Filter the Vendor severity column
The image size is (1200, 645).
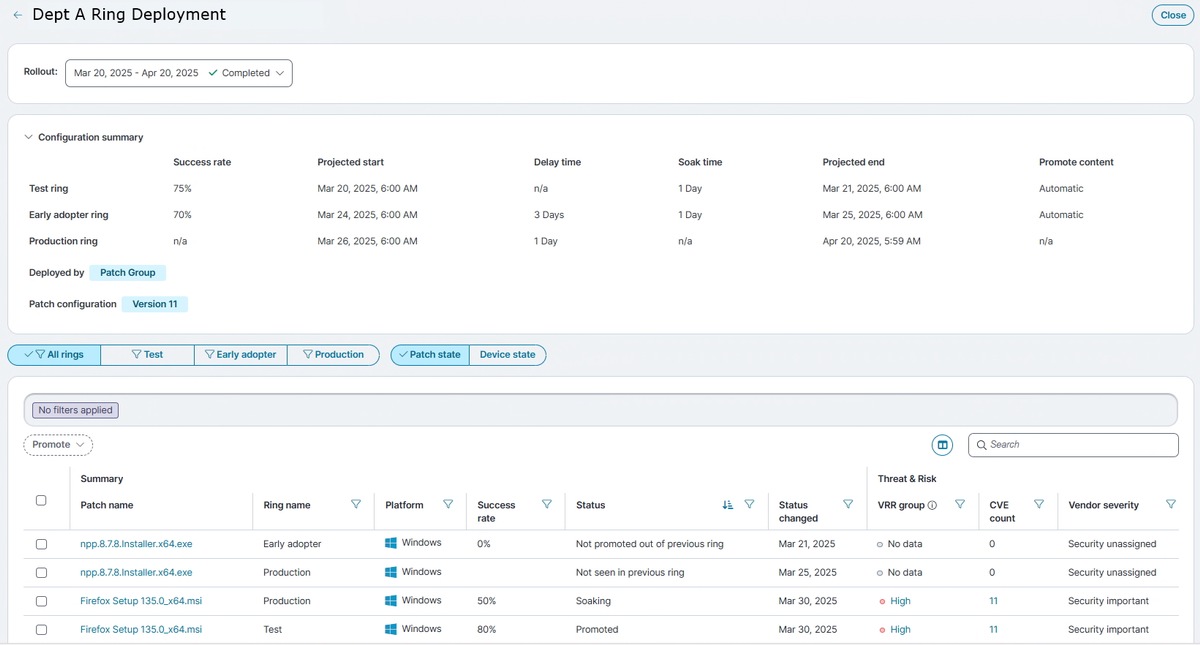[x=1171, y=505]
